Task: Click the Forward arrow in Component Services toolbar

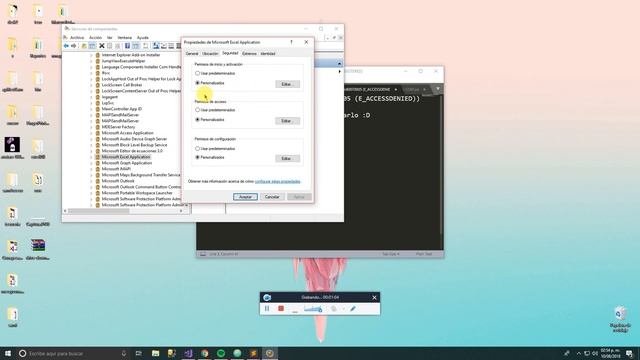Action: click(x=73, y=46)
